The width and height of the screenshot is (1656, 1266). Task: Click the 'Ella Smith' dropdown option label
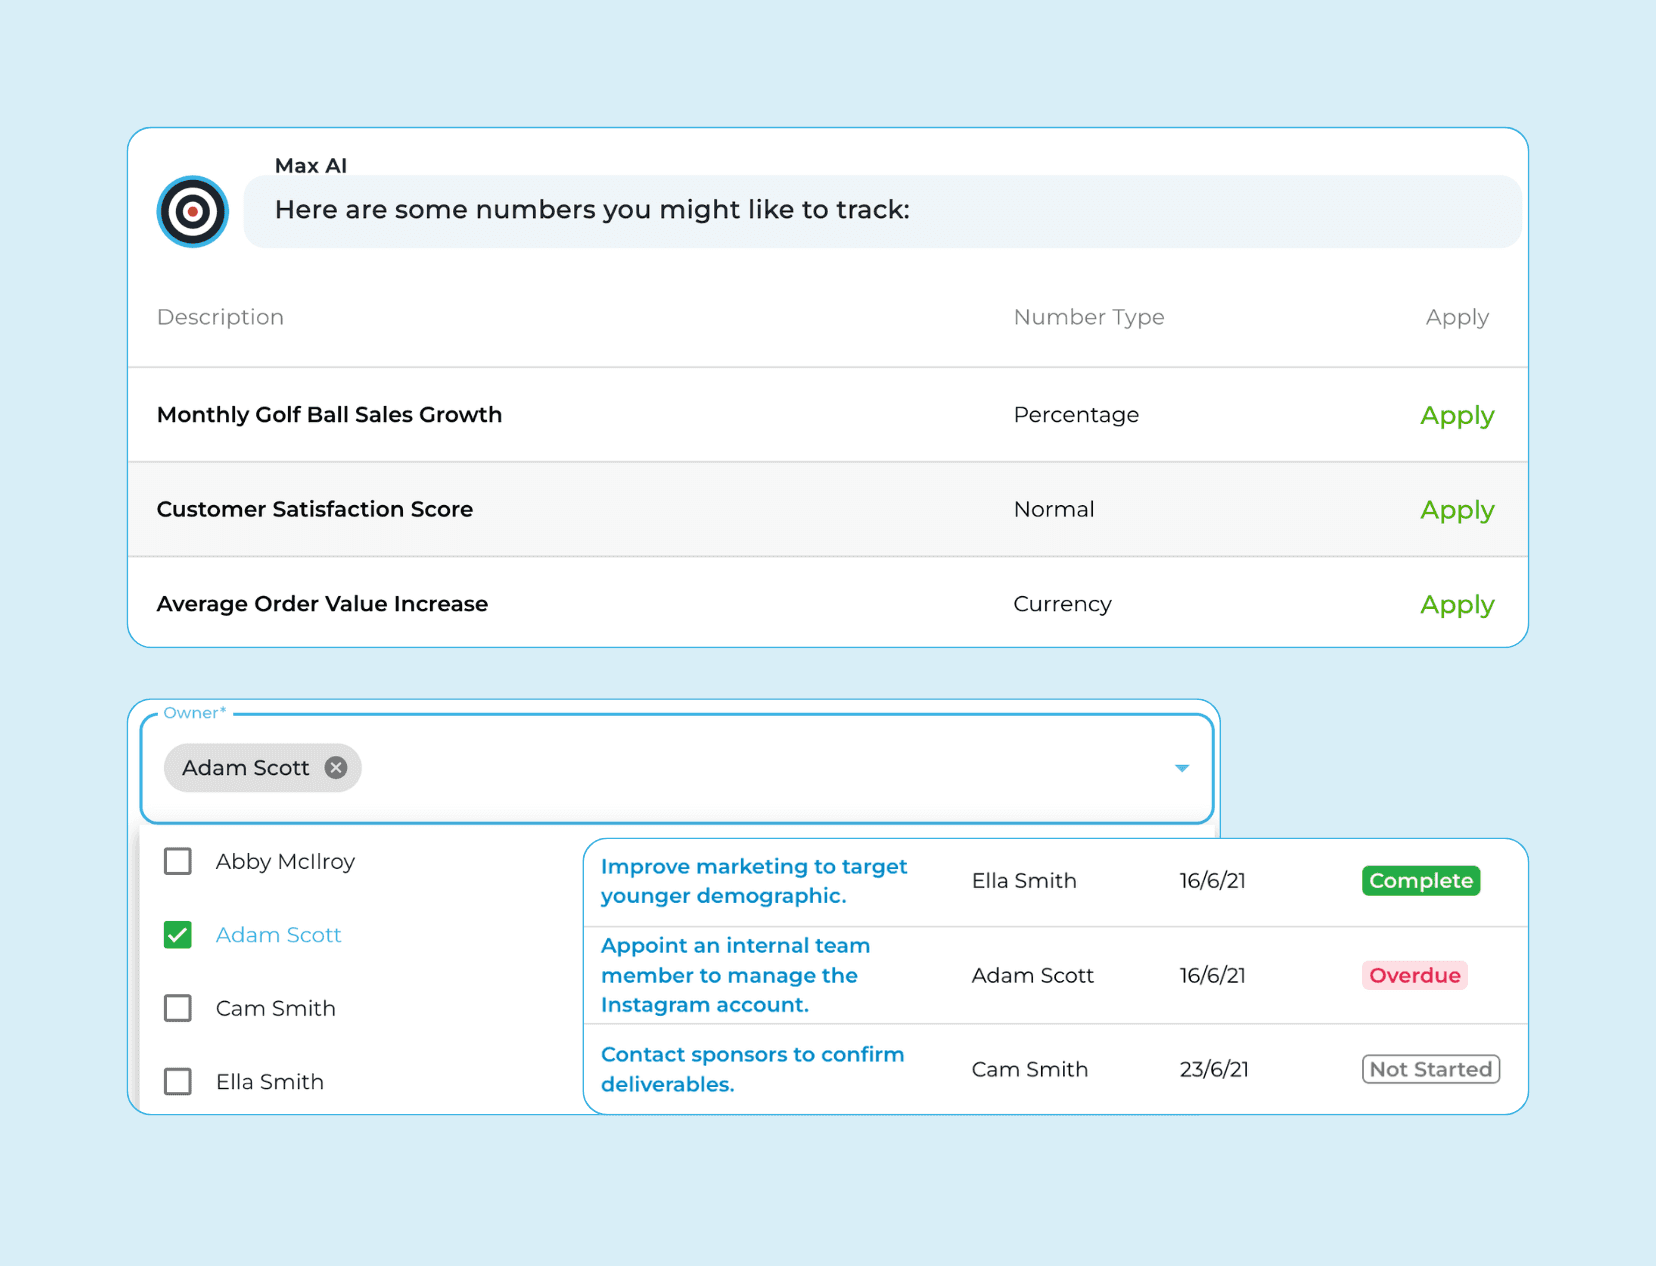[270, 1082]
